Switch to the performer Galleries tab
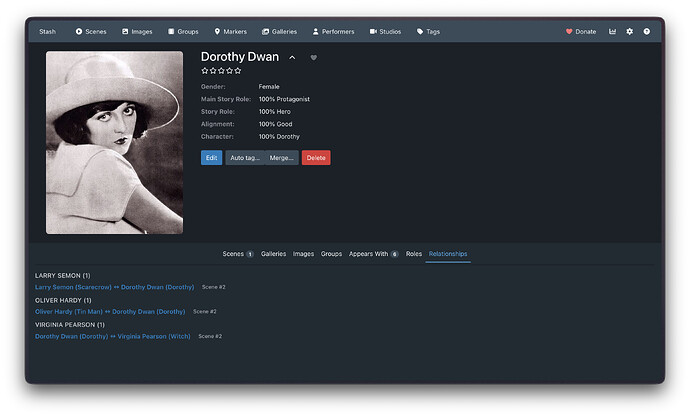This screenshot has width=690, height=416. [x=273, y=254]
